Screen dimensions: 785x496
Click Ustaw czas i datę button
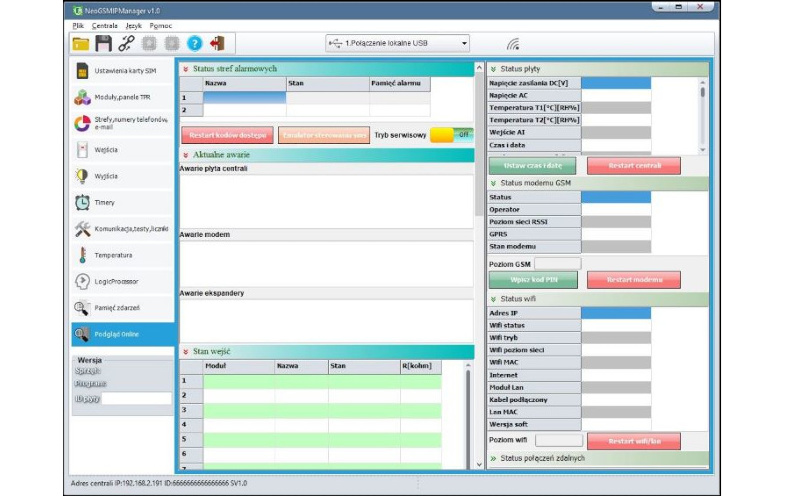(x=533, y=166)
